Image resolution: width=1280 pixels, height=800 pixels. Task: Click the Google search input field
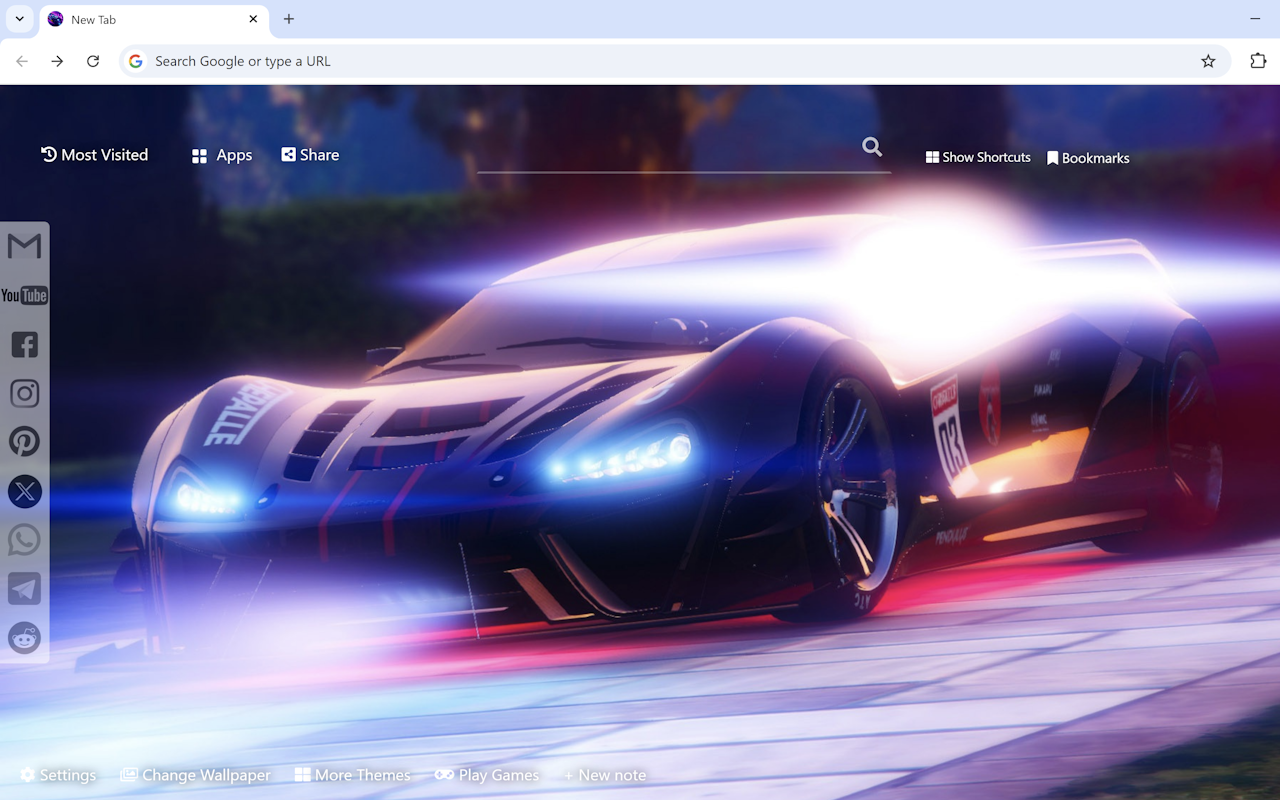(x=400, y=61)
